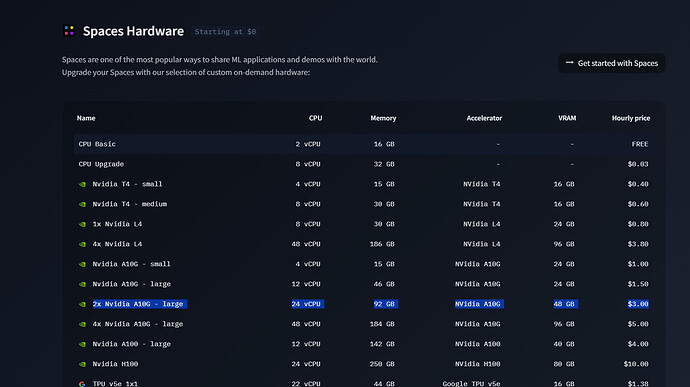
Task: Select 'TPU v5e 1x1' row name
Action: point(115,383)
